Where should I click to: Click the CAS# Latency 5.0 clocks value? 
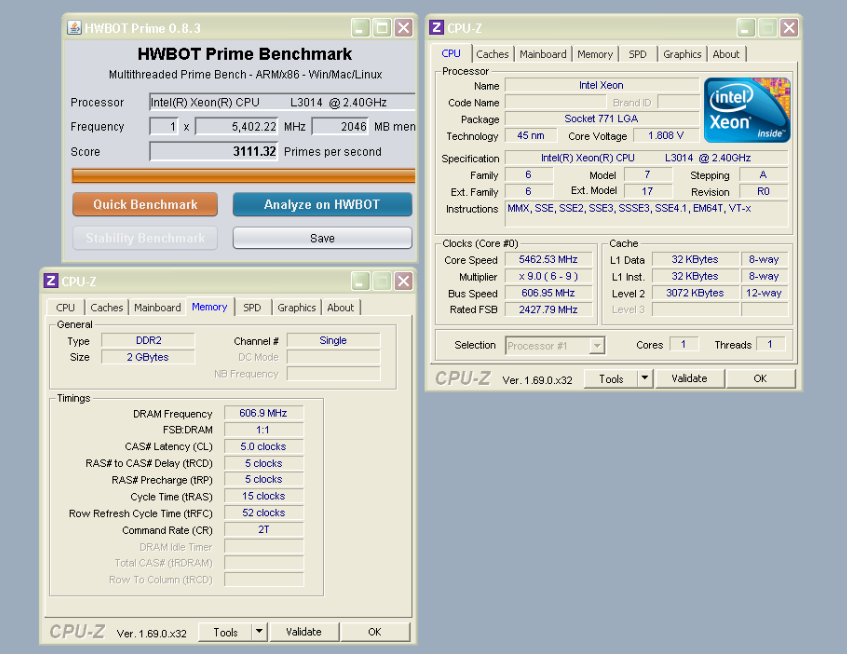coord(263,447)
